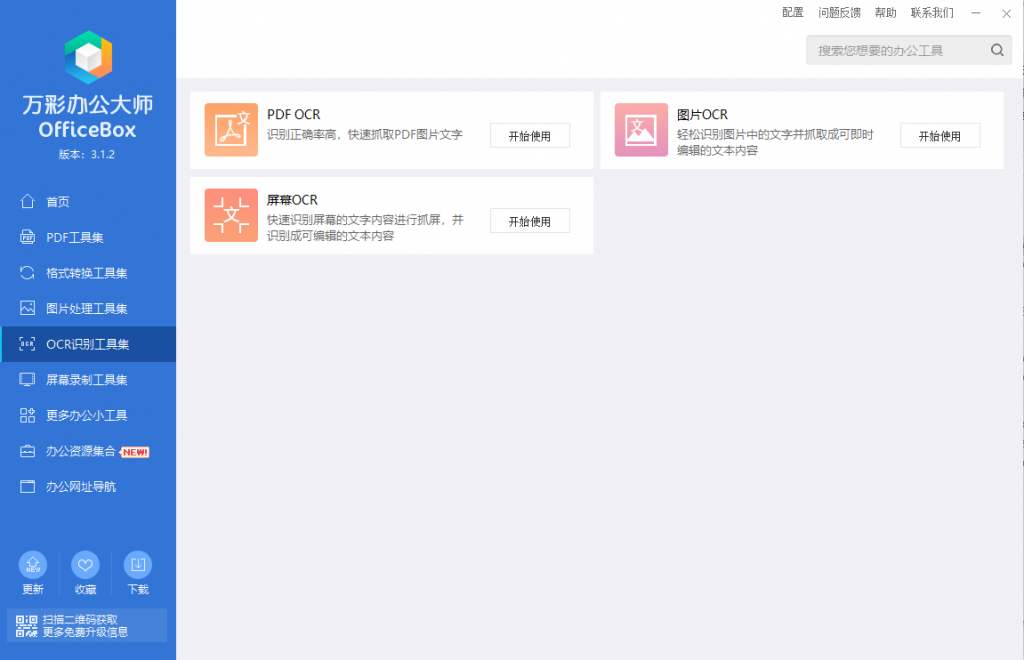Viewport: 1024px width, 660px height.
Task: Click 开始使用 for 屏幕OCR
Action: coord(529,220)
